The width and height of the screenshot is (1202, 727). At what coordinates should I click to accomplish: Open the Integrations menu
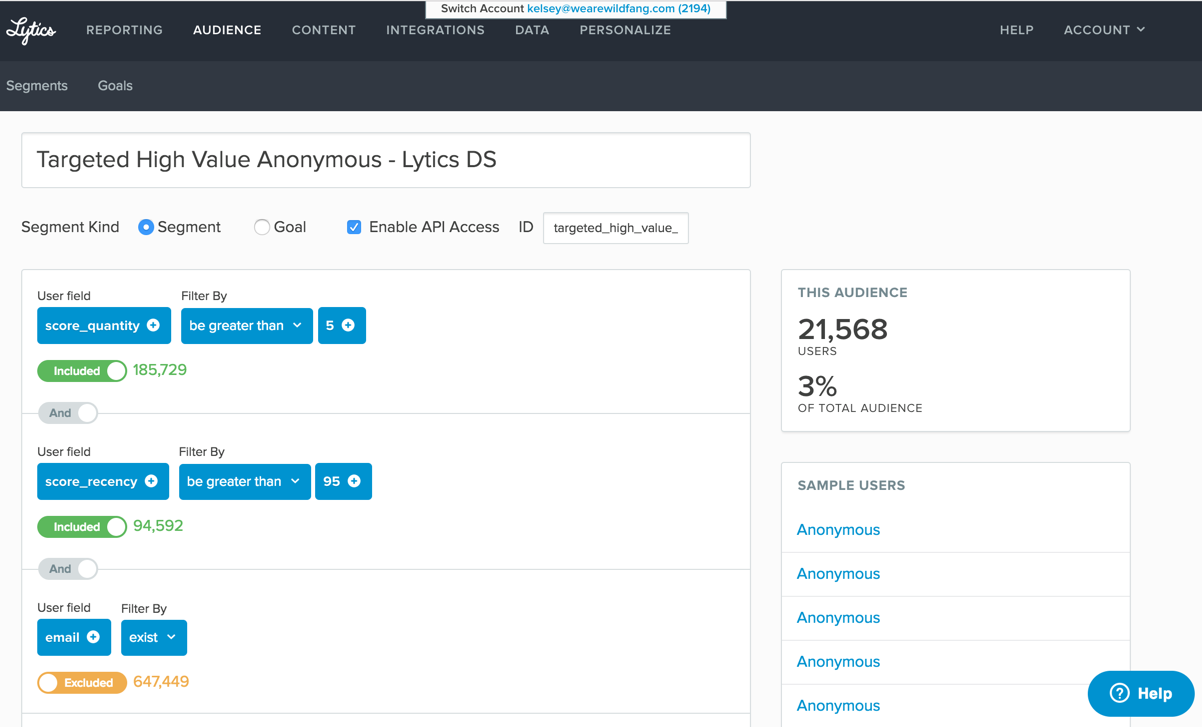pos(435,30)
